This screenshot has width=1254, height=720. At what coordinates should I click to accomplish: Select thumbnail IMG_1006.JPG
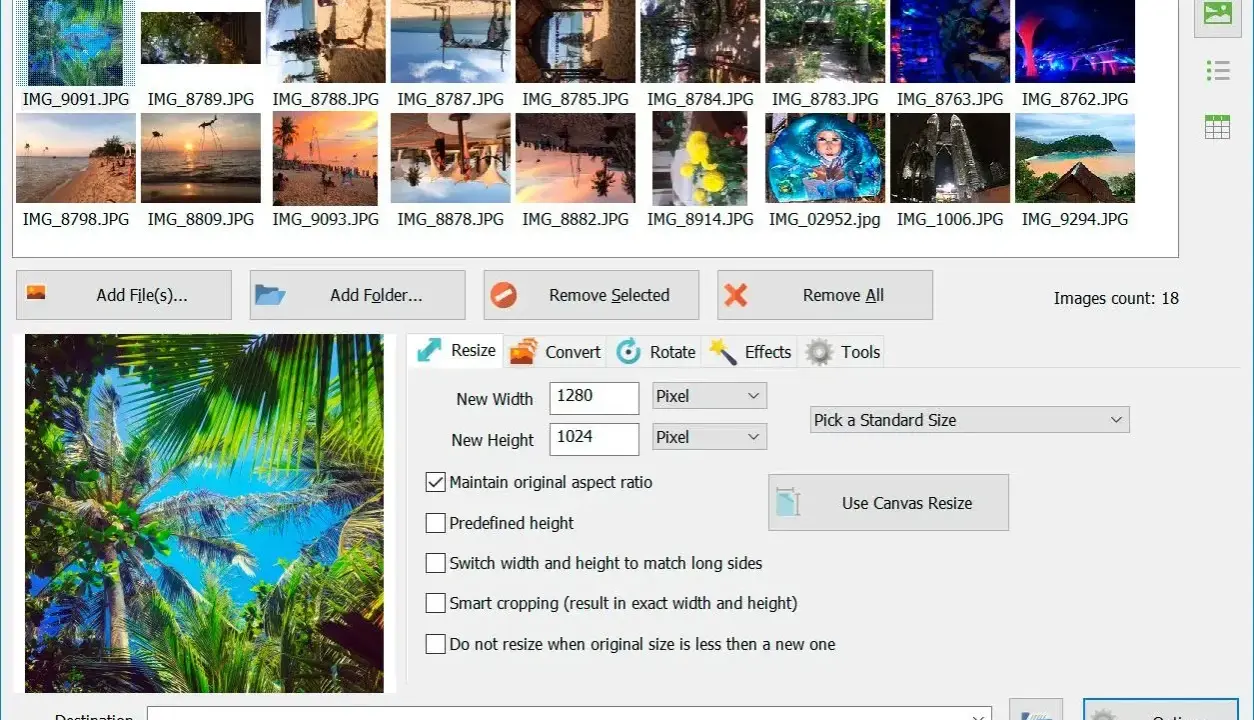tap(950, 158)
